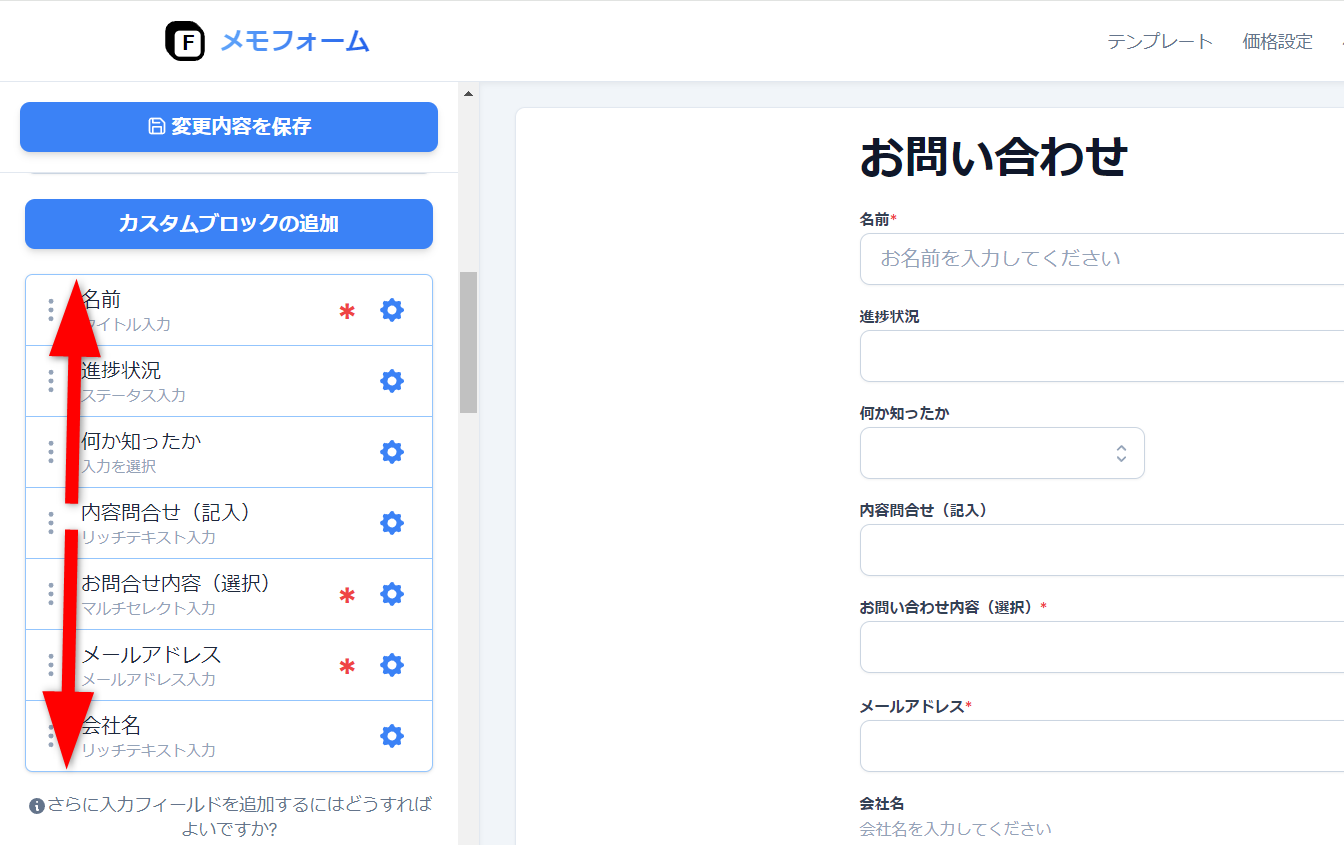Open the テンプレート menu item

(1159, 42)
